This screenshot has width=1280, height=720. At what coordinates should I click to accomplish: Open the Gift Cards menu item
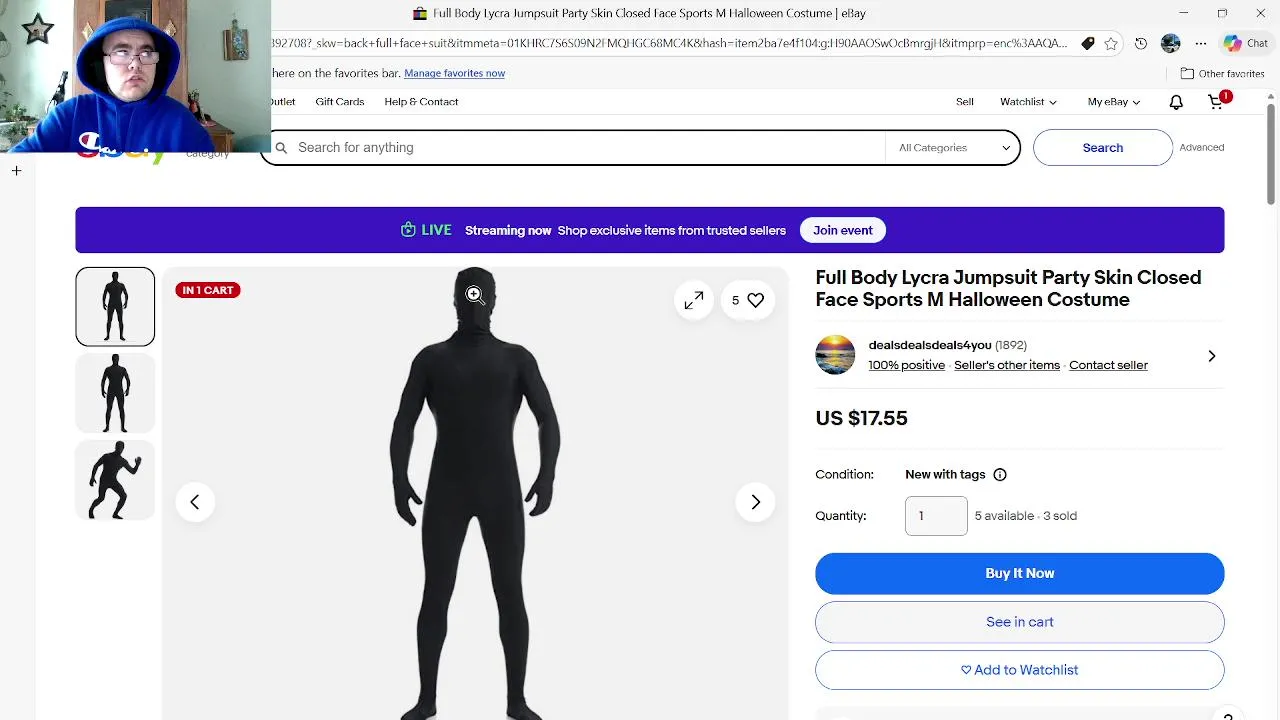(339, 102)
